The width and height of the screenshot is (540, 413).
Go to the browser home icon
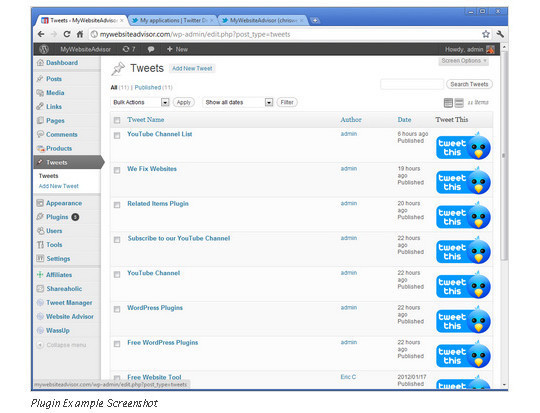(80, 34)
